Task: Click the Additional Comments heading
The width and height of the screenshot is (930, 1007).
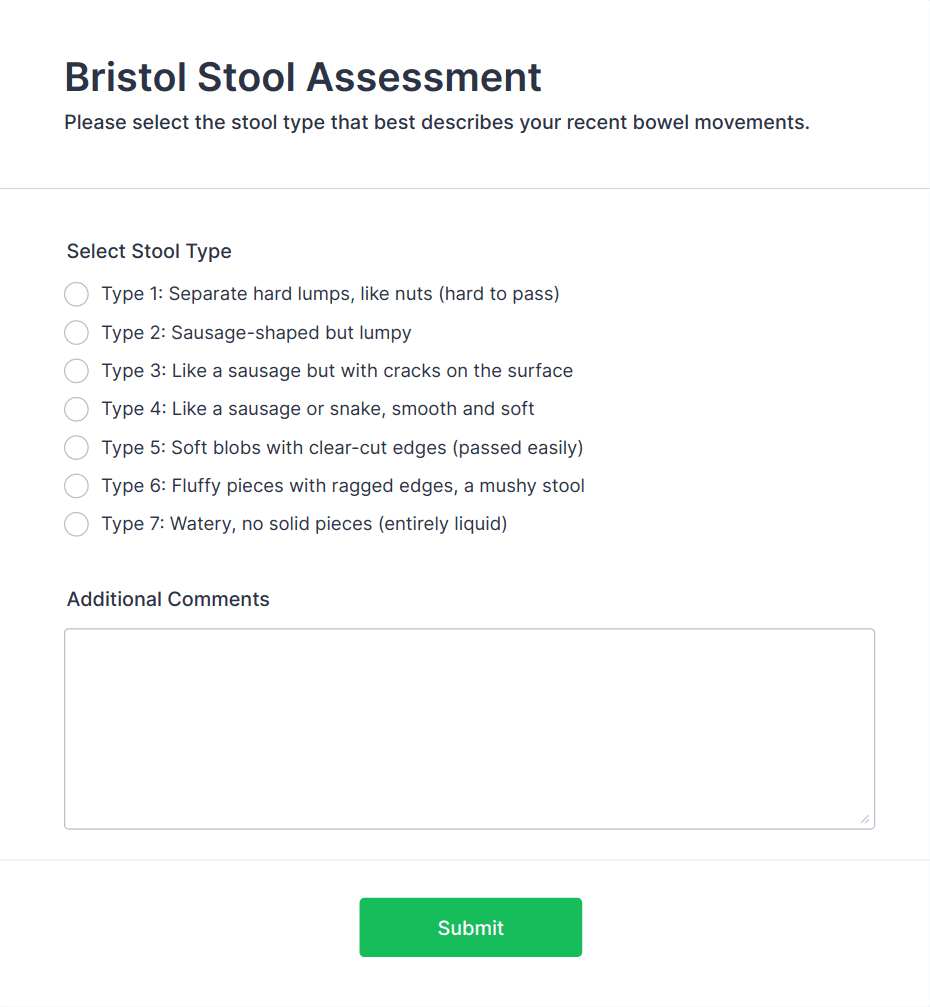Action: [167, 599]
